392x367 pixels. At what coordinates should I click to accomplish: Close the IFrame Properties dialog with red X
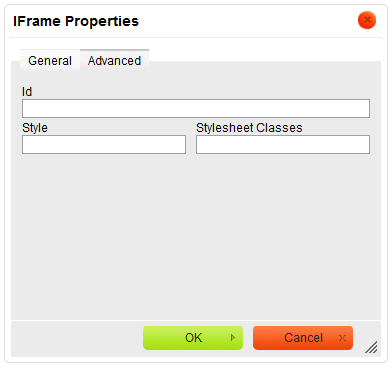367,20
